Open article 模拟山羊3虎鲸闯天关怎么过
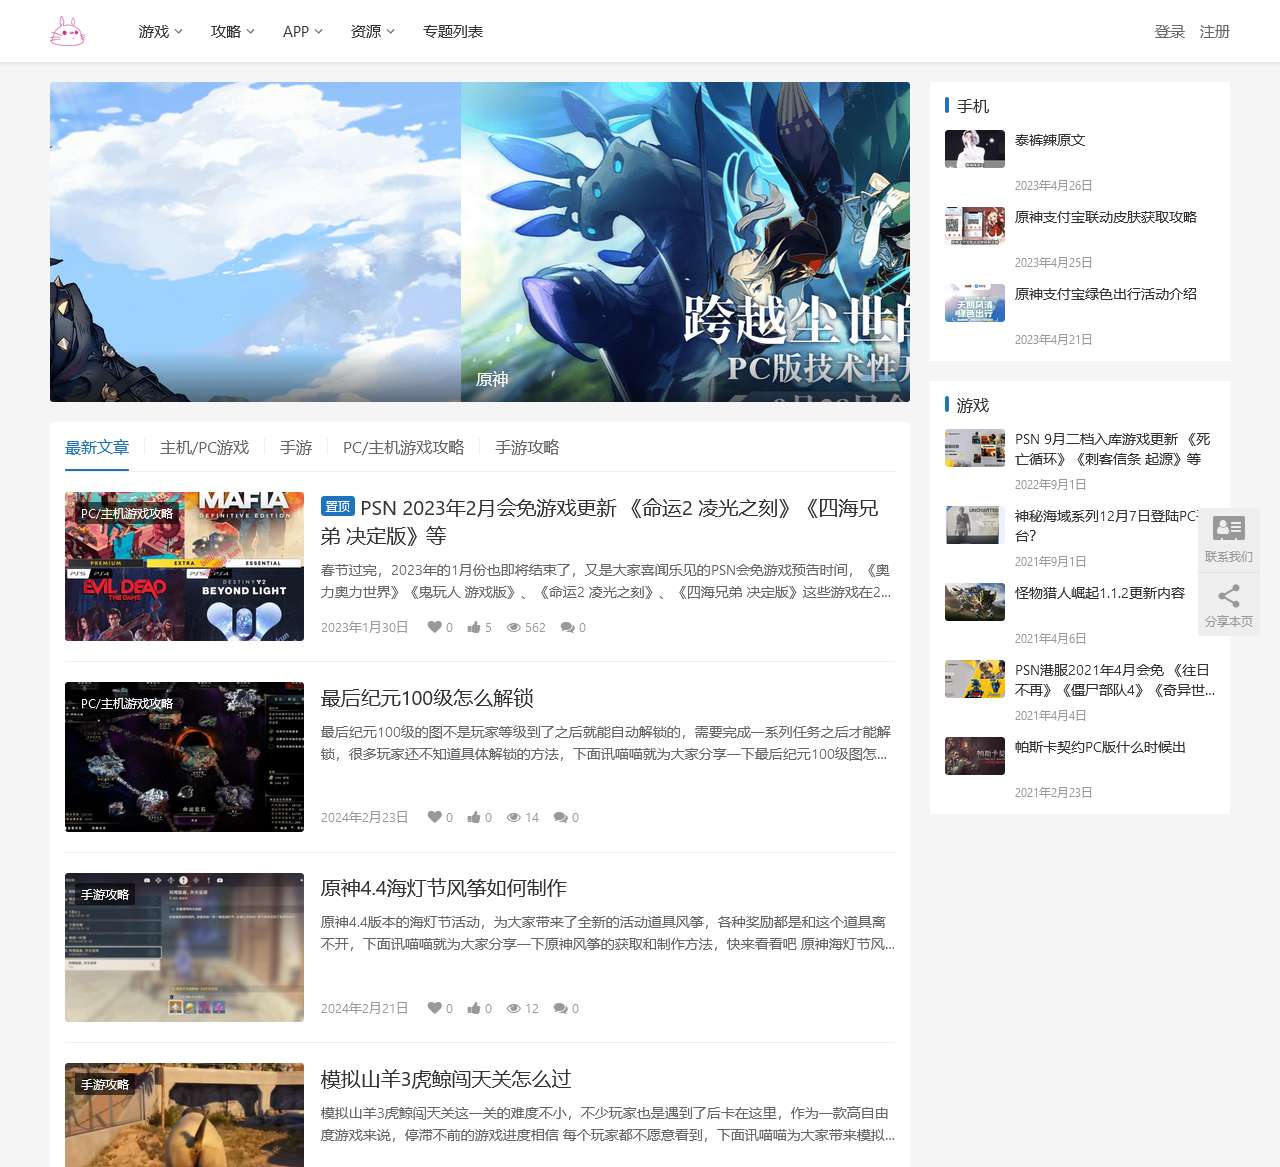Viewport: 1280px width, 1167px height. click(x=445, y=1079)
